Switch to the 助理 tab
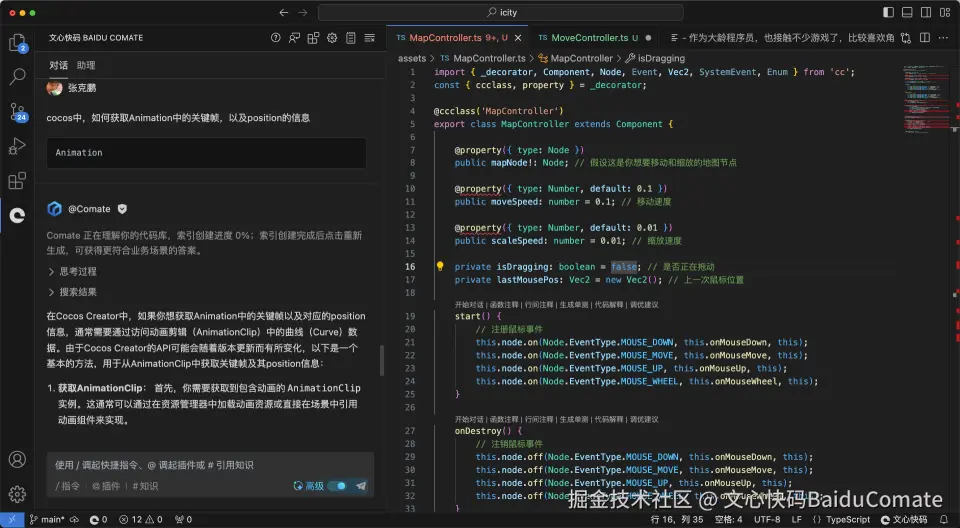The height and width of the screenshot is (528, 960). point(86,65)
